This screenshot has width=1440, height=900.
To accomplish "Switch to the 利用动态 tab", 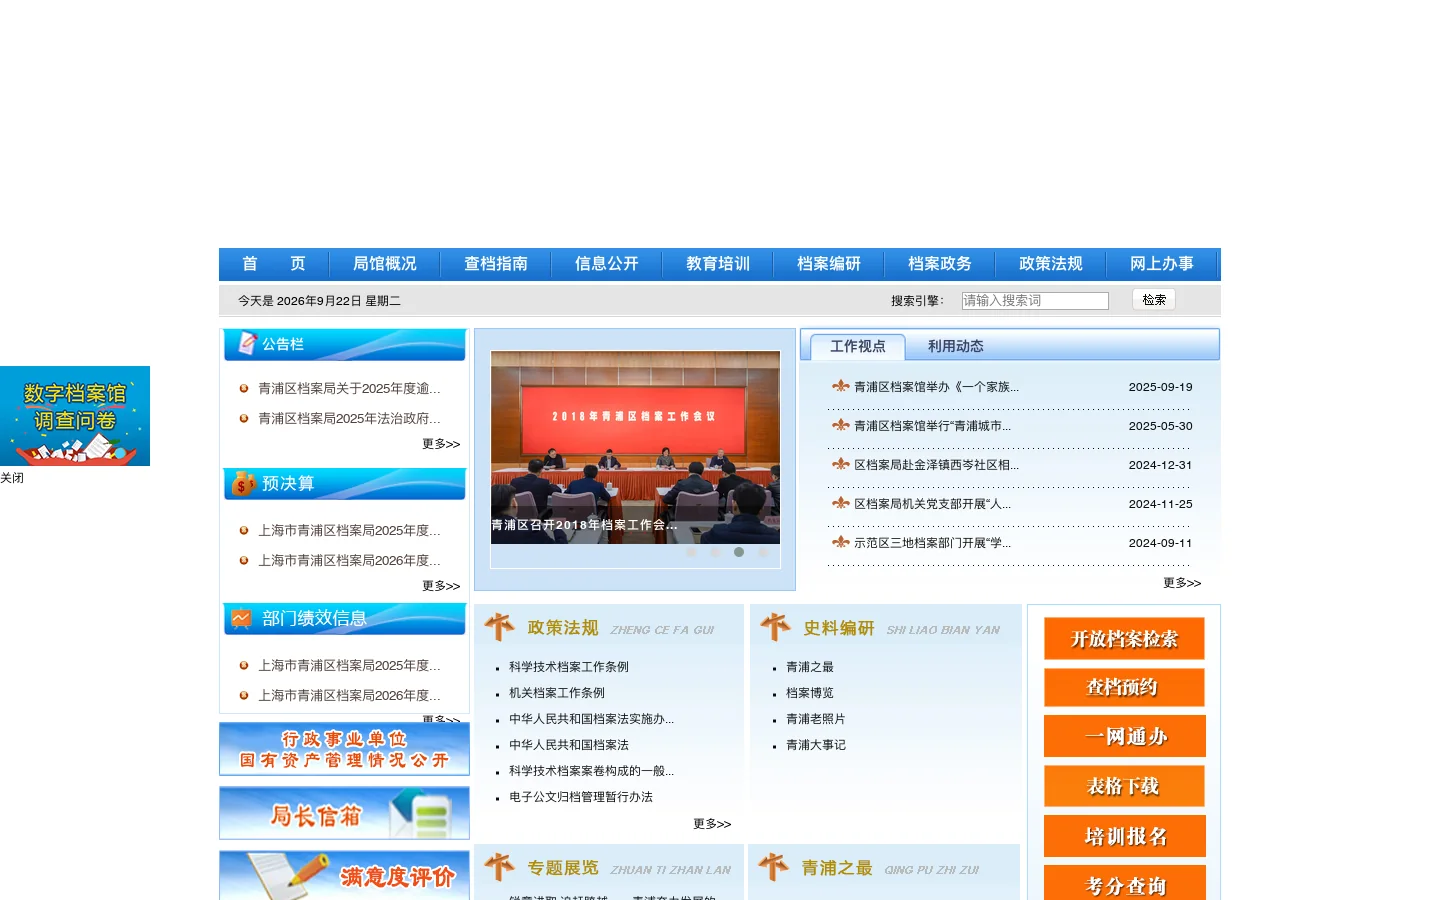I will [955, 346].
